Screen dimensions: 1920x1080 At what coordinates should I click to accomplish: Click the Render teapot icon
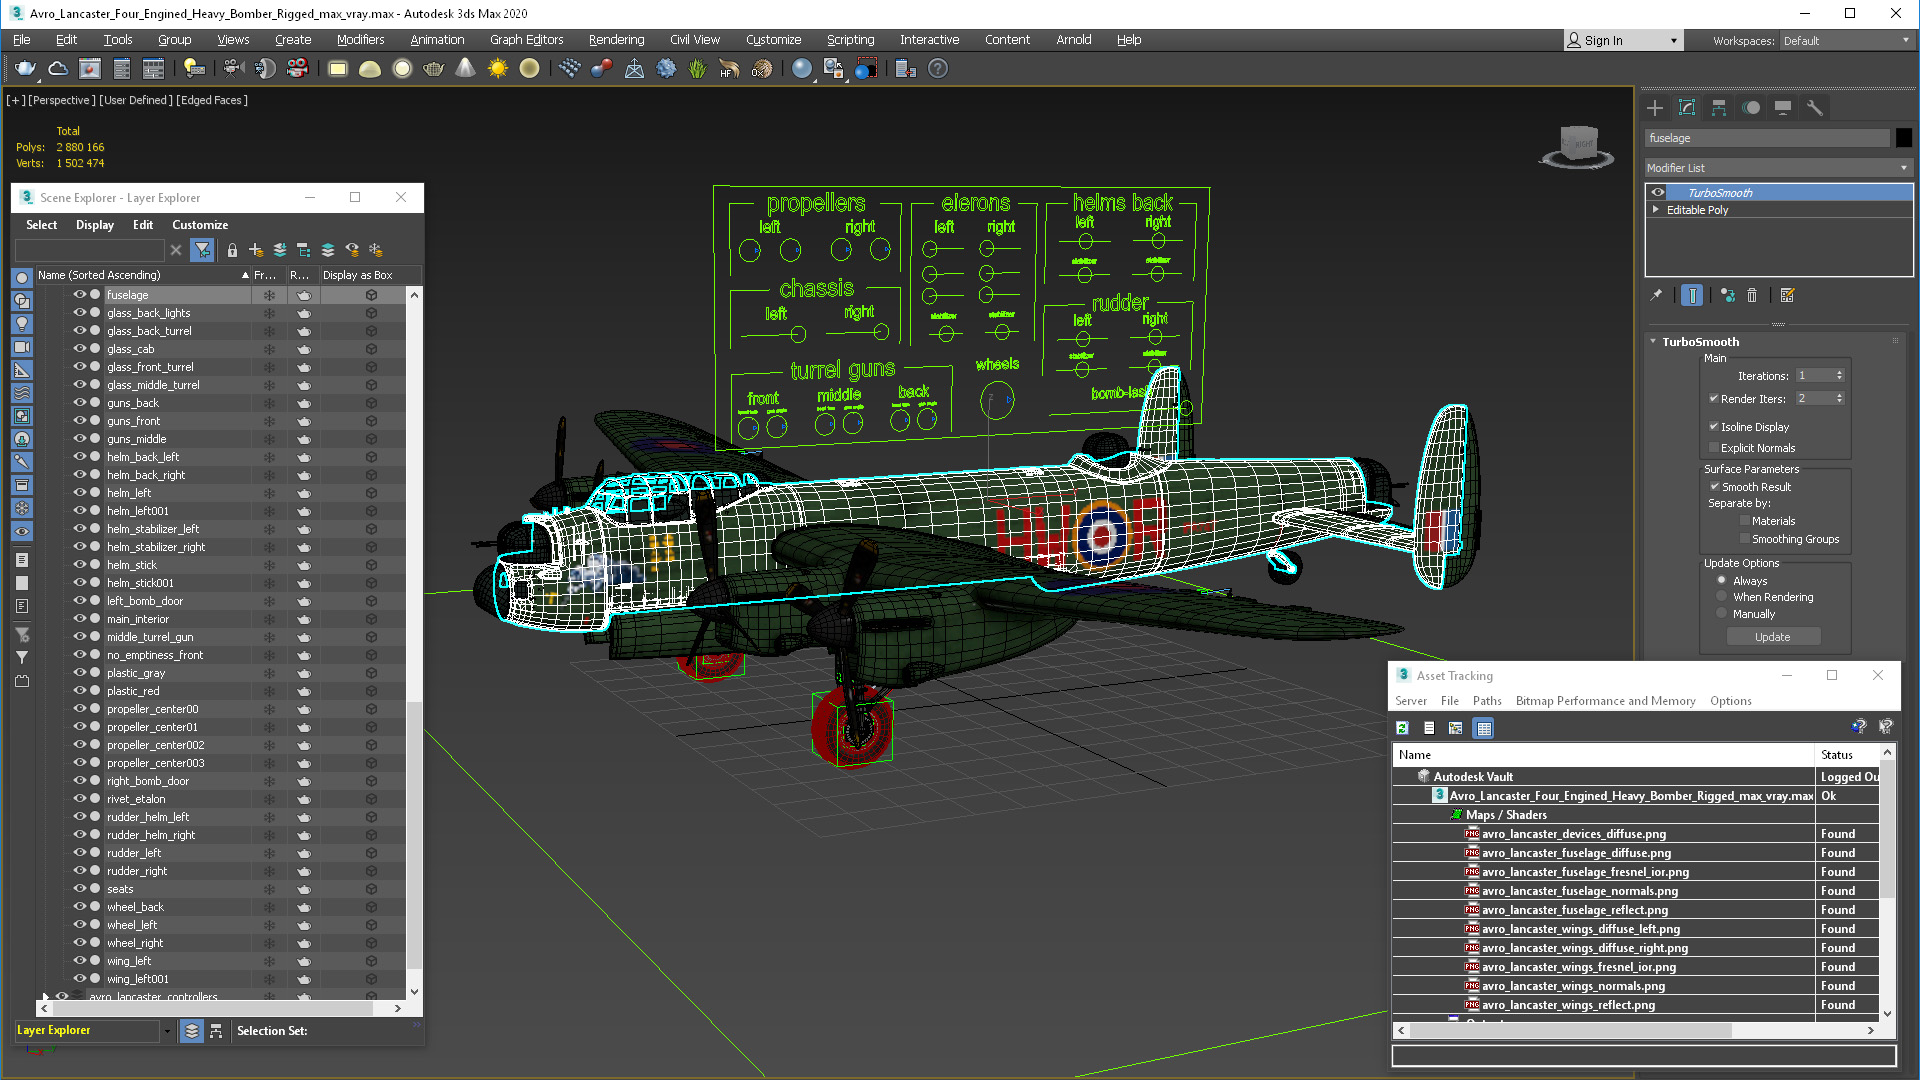[x=24, y=68]
